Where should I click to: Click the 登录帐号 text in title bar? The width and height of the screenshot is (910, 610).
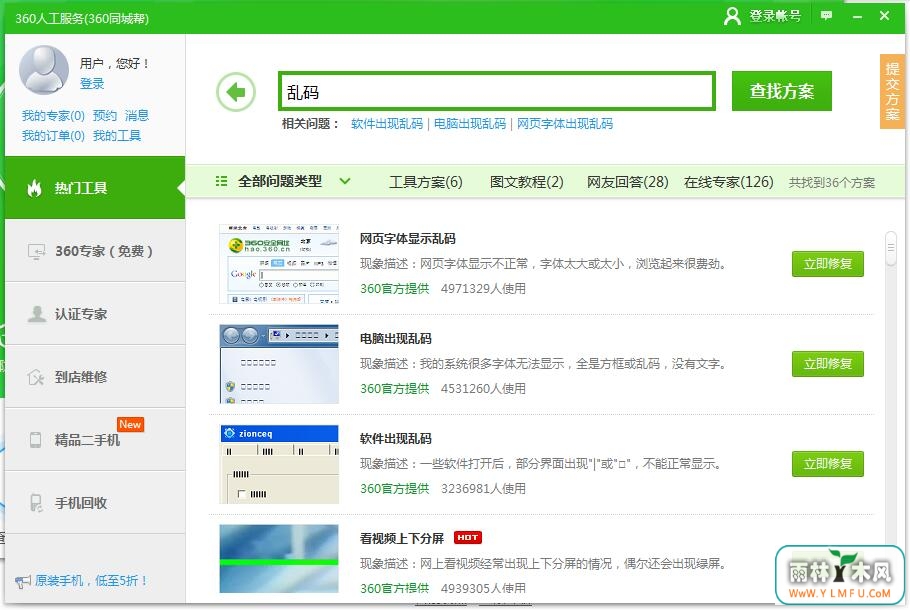[775, 16]
